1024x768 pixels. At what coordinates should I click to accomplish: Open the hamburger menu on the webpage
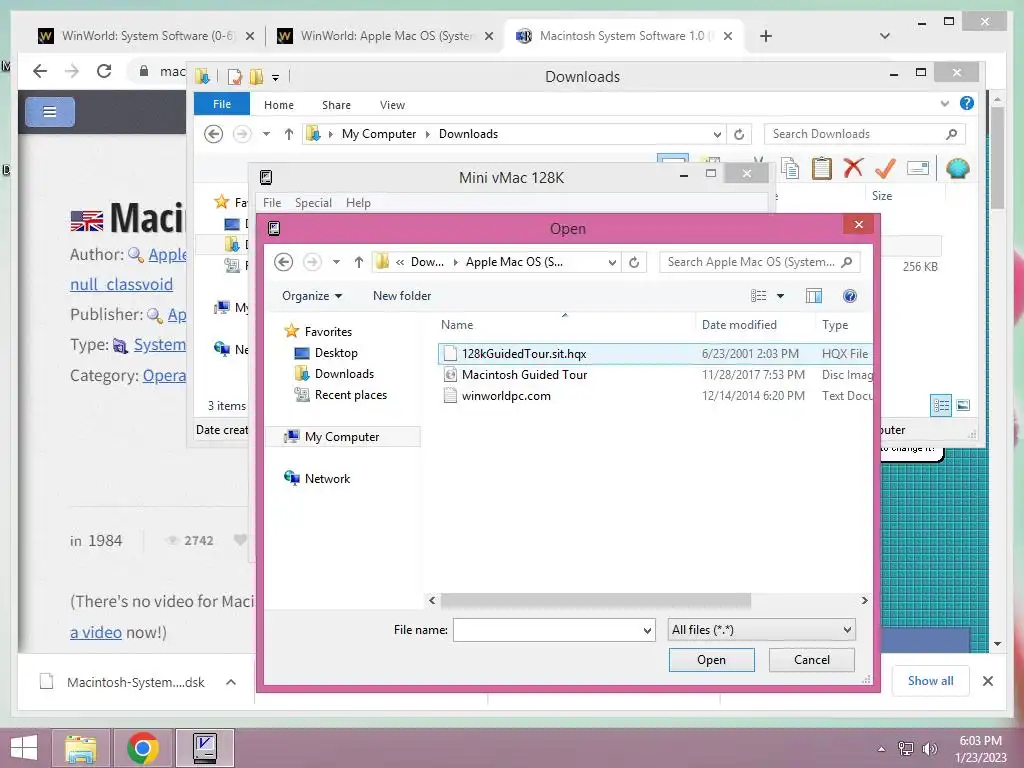(50, 112)
